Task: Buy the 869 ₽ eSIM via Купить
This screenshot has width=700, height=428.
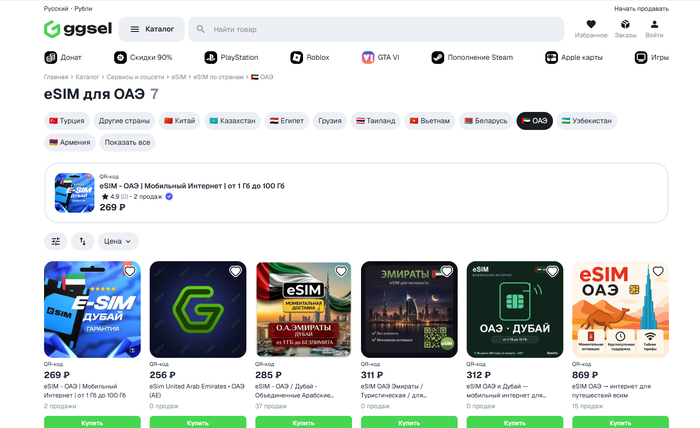Action: 621,422
